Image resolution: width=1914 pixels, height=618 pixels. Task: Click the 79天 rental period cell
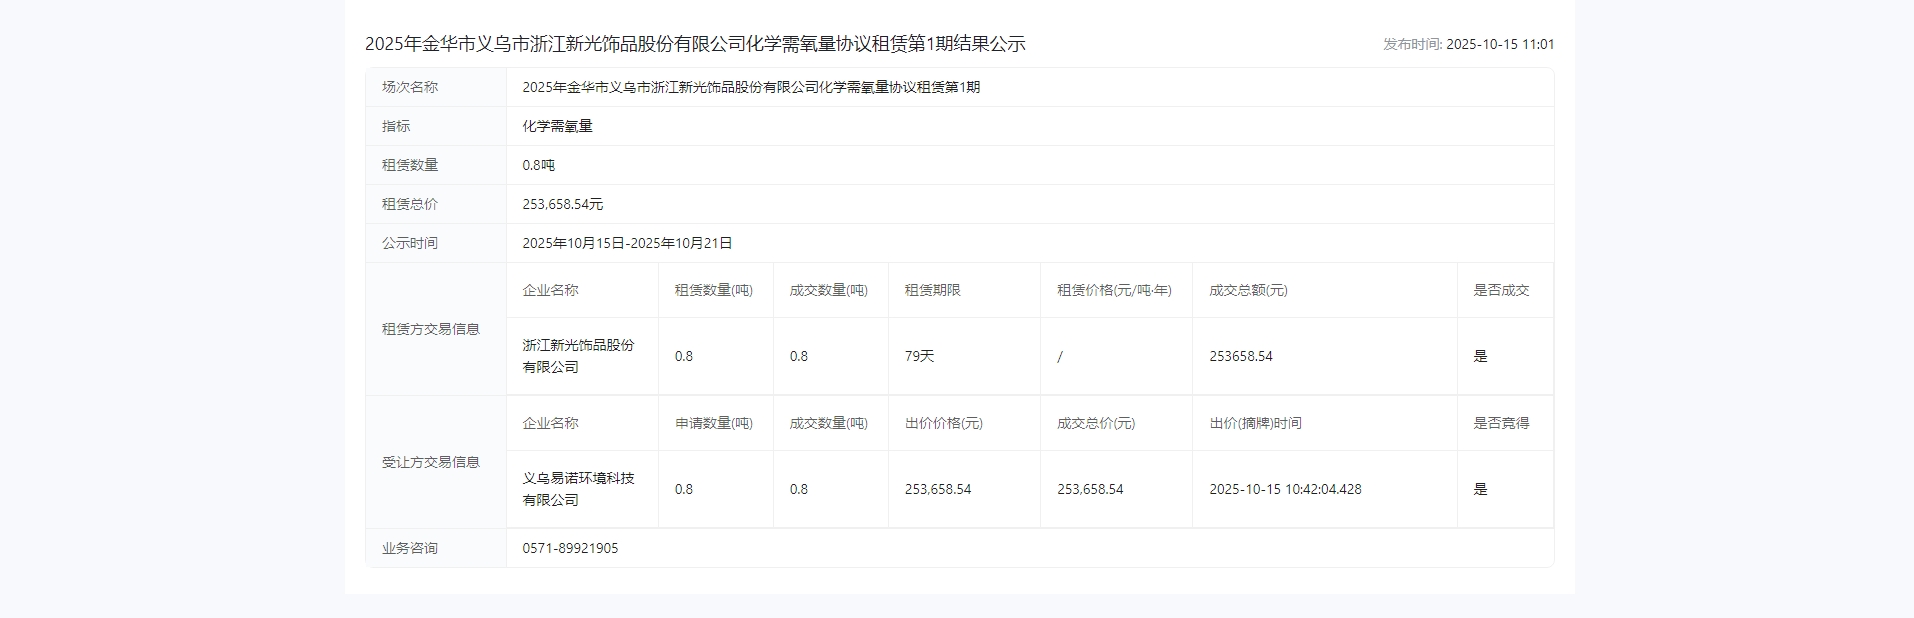click(919, 356)
